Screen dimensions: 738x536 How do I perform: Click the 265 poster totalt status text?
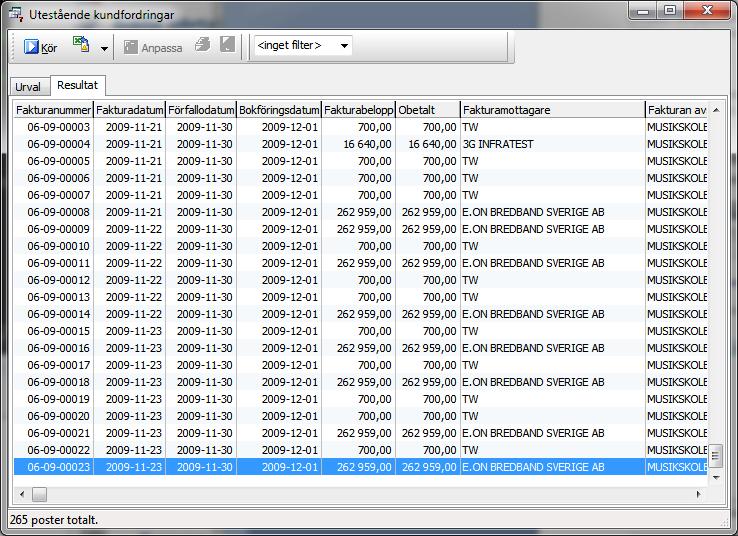54,520
